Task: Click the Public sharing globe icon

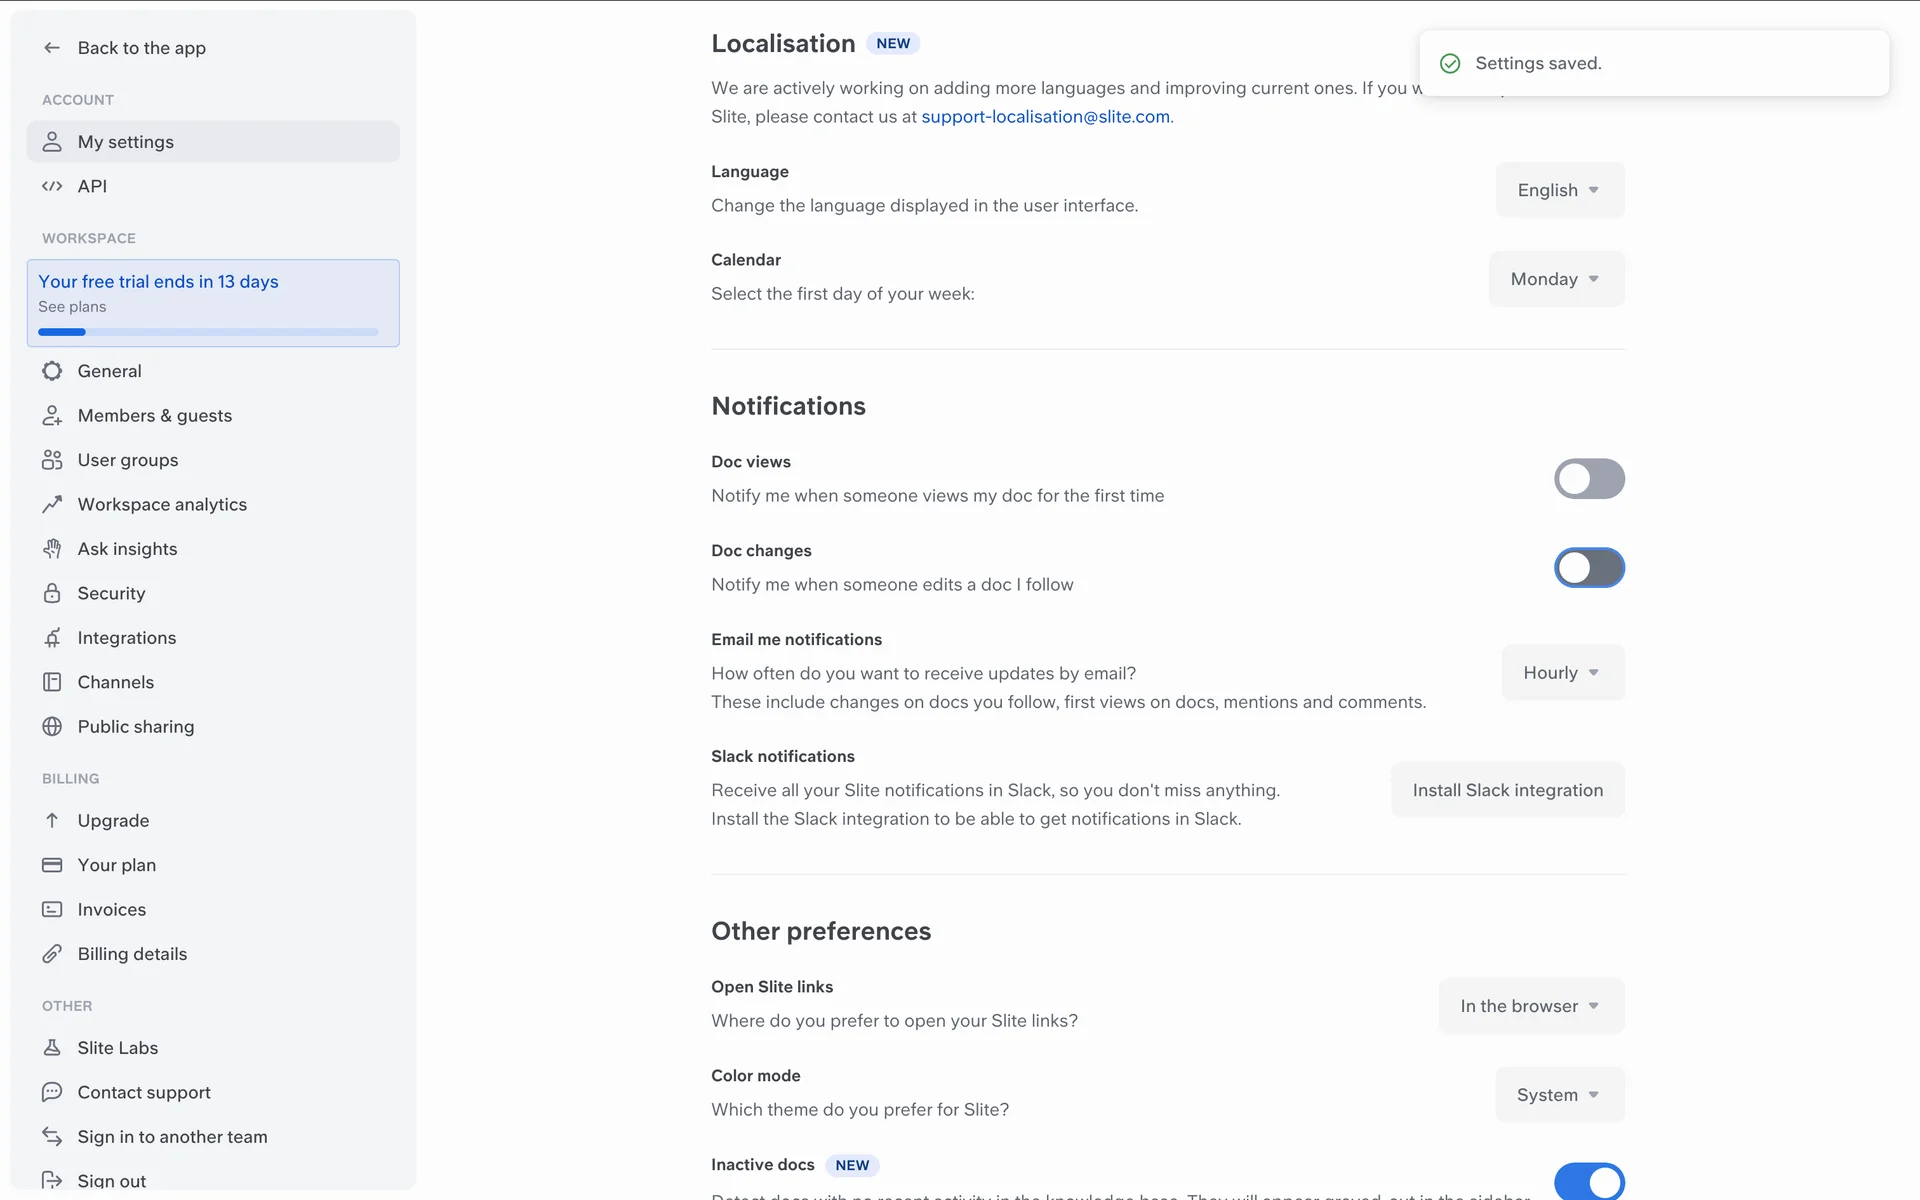Action: pos(52,727)
